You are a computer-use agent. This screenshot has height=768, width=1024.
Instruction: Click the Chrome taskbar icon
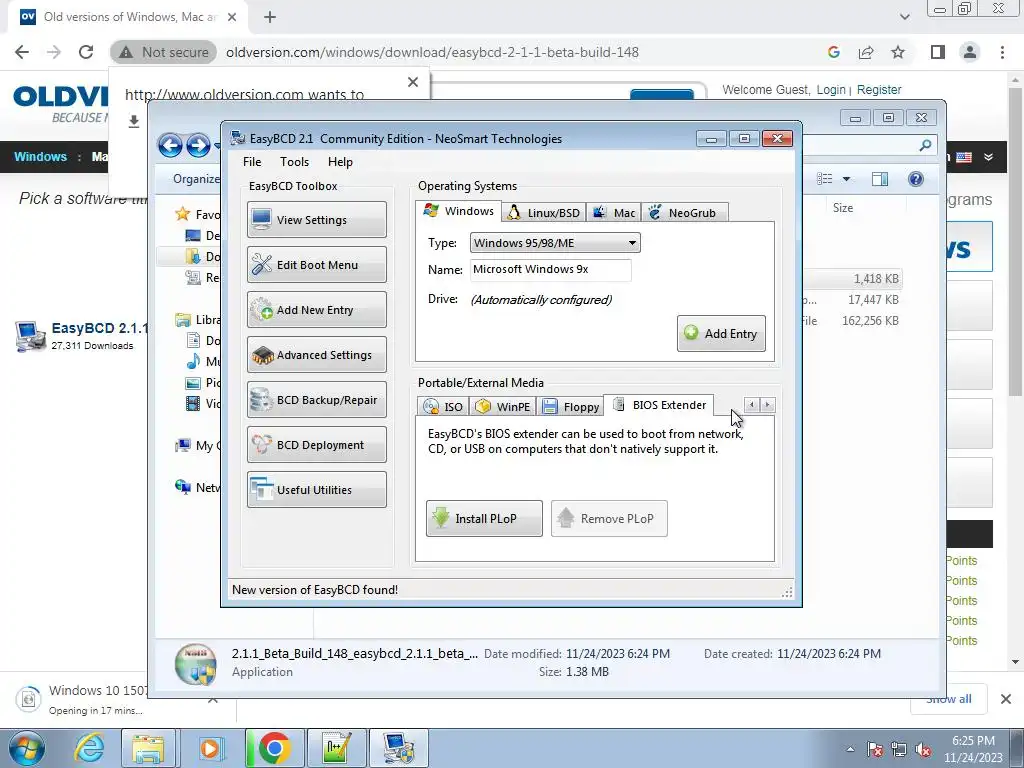tap(274, 749)
